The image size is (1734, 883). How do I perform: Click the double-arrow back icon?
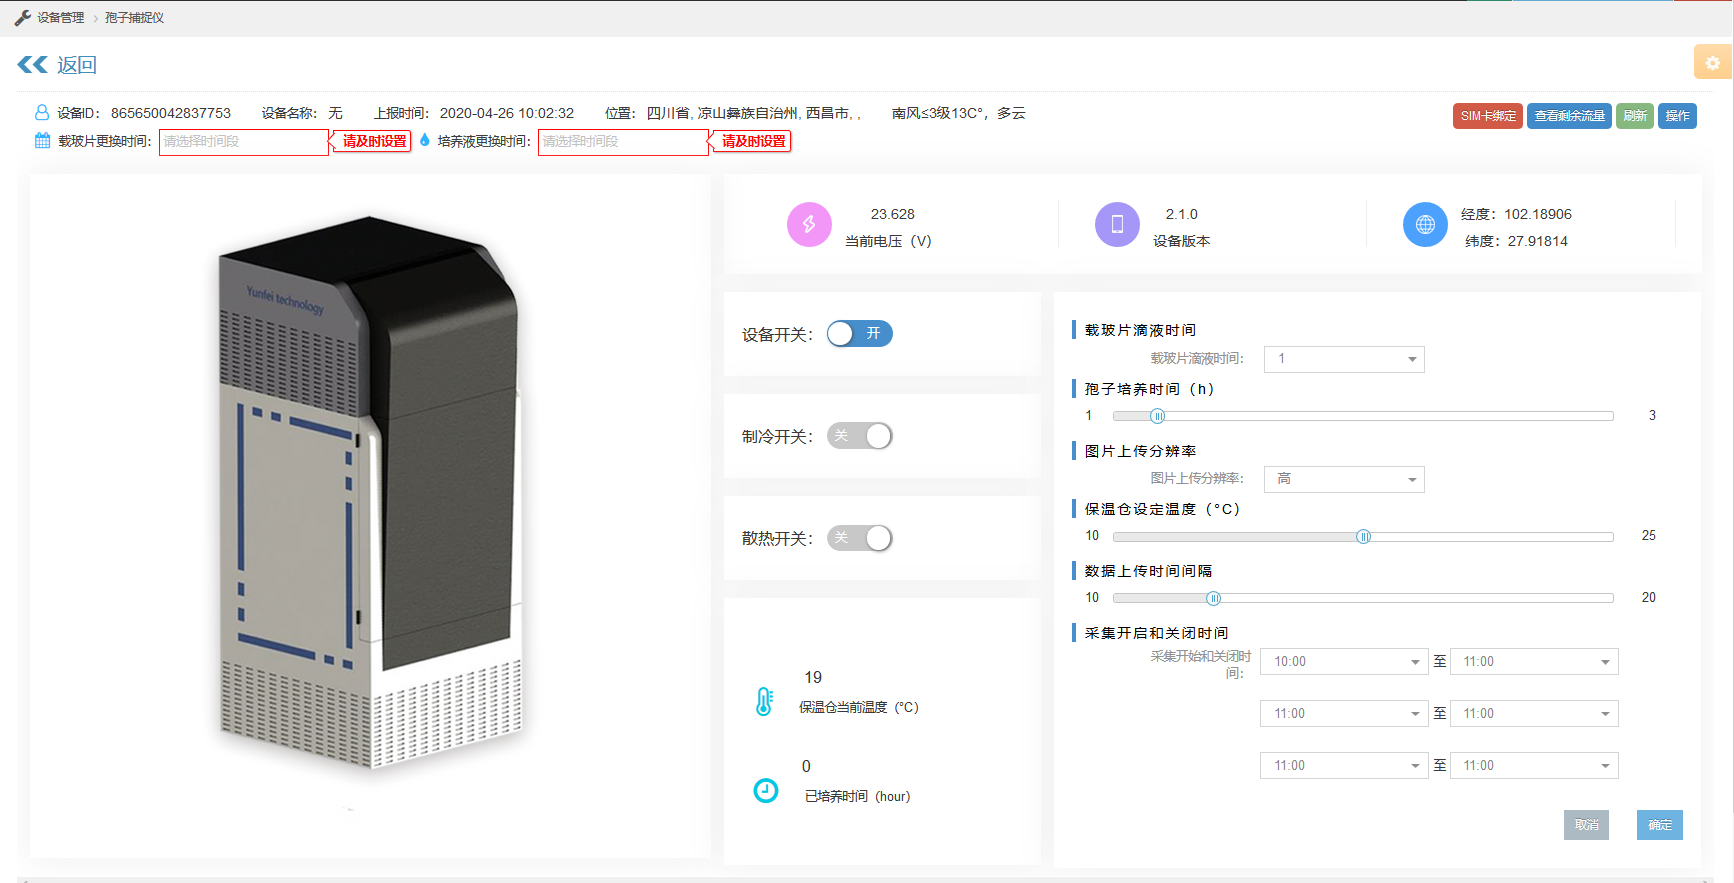tap(32, 65)
